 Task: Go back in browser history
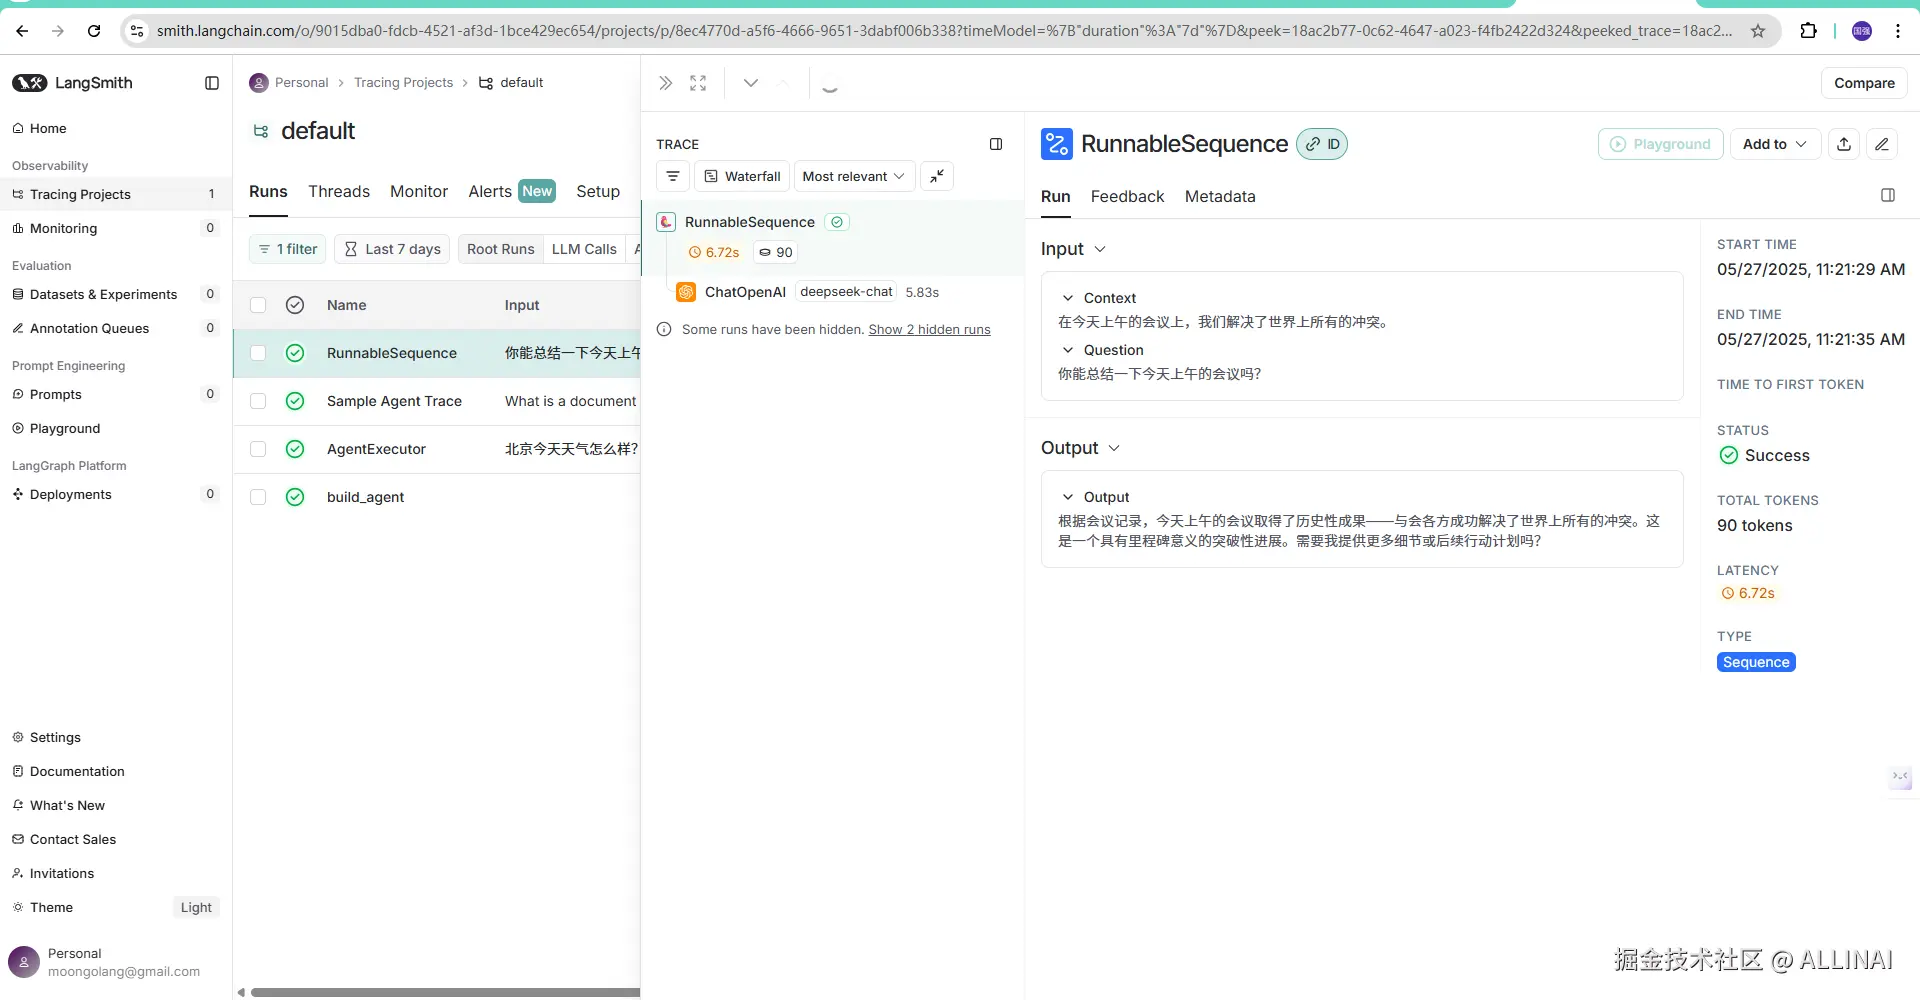tap(22, 31)
